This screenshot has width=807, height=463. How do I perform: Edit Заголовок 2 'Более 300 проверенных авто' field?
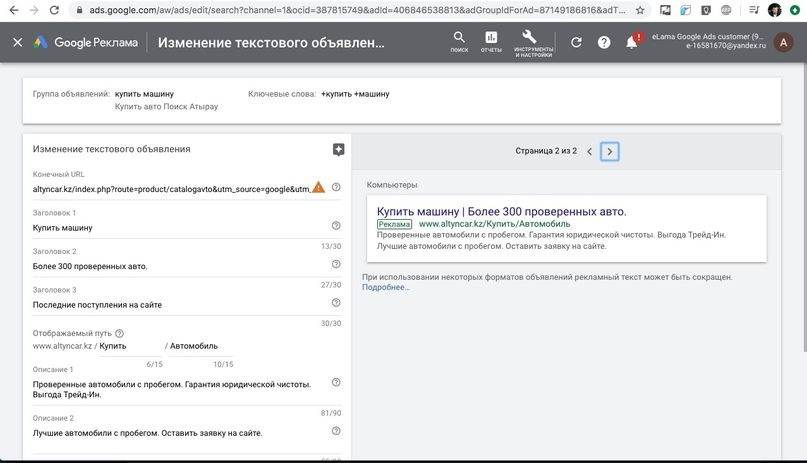tap(180, 266)
